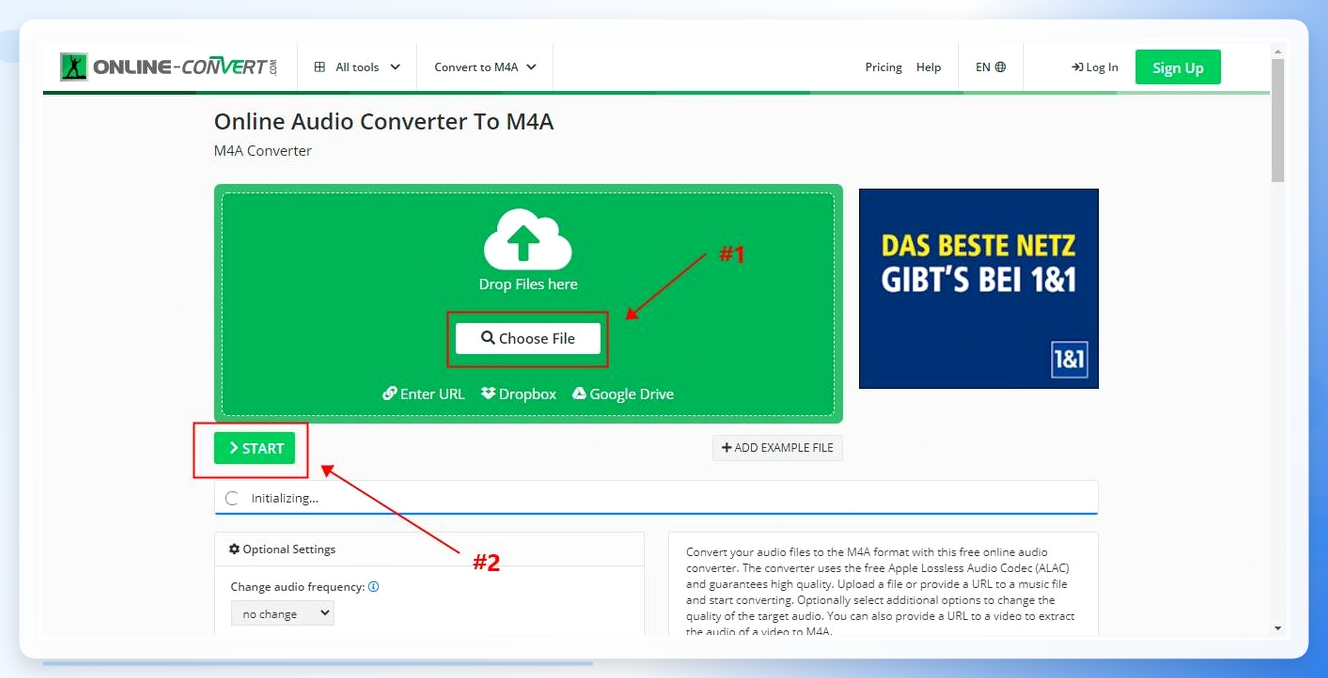This screenshot has height=678, width=1328.
Task: Start the conversion with START button
Action: tap(255, 448)
